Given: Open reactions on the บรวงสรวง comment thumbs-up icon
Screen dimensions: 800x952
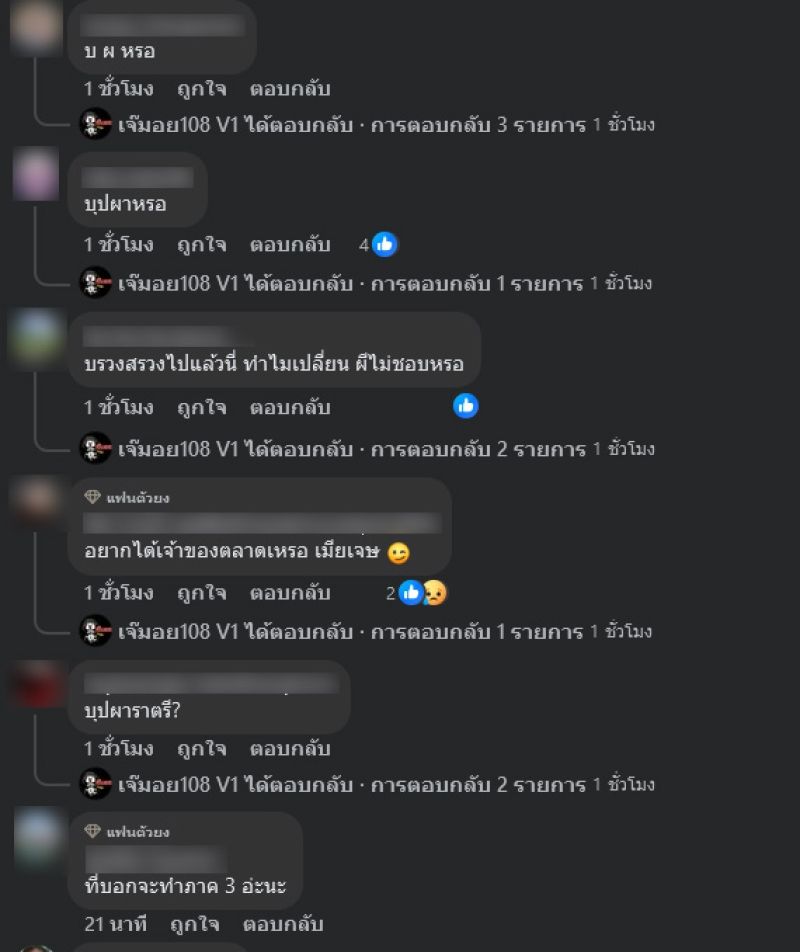Looking at the screenshot, I should 466,406.
